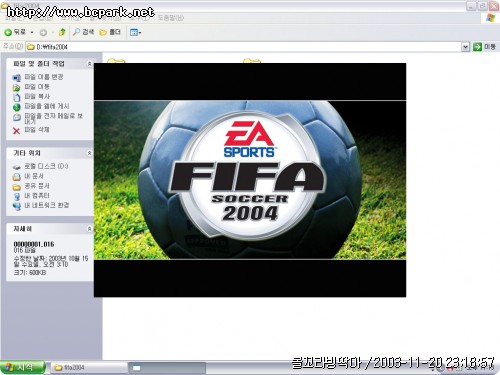Click the greyed Forward arrow button
The image size is (500, 375).
tap(43, 33)
